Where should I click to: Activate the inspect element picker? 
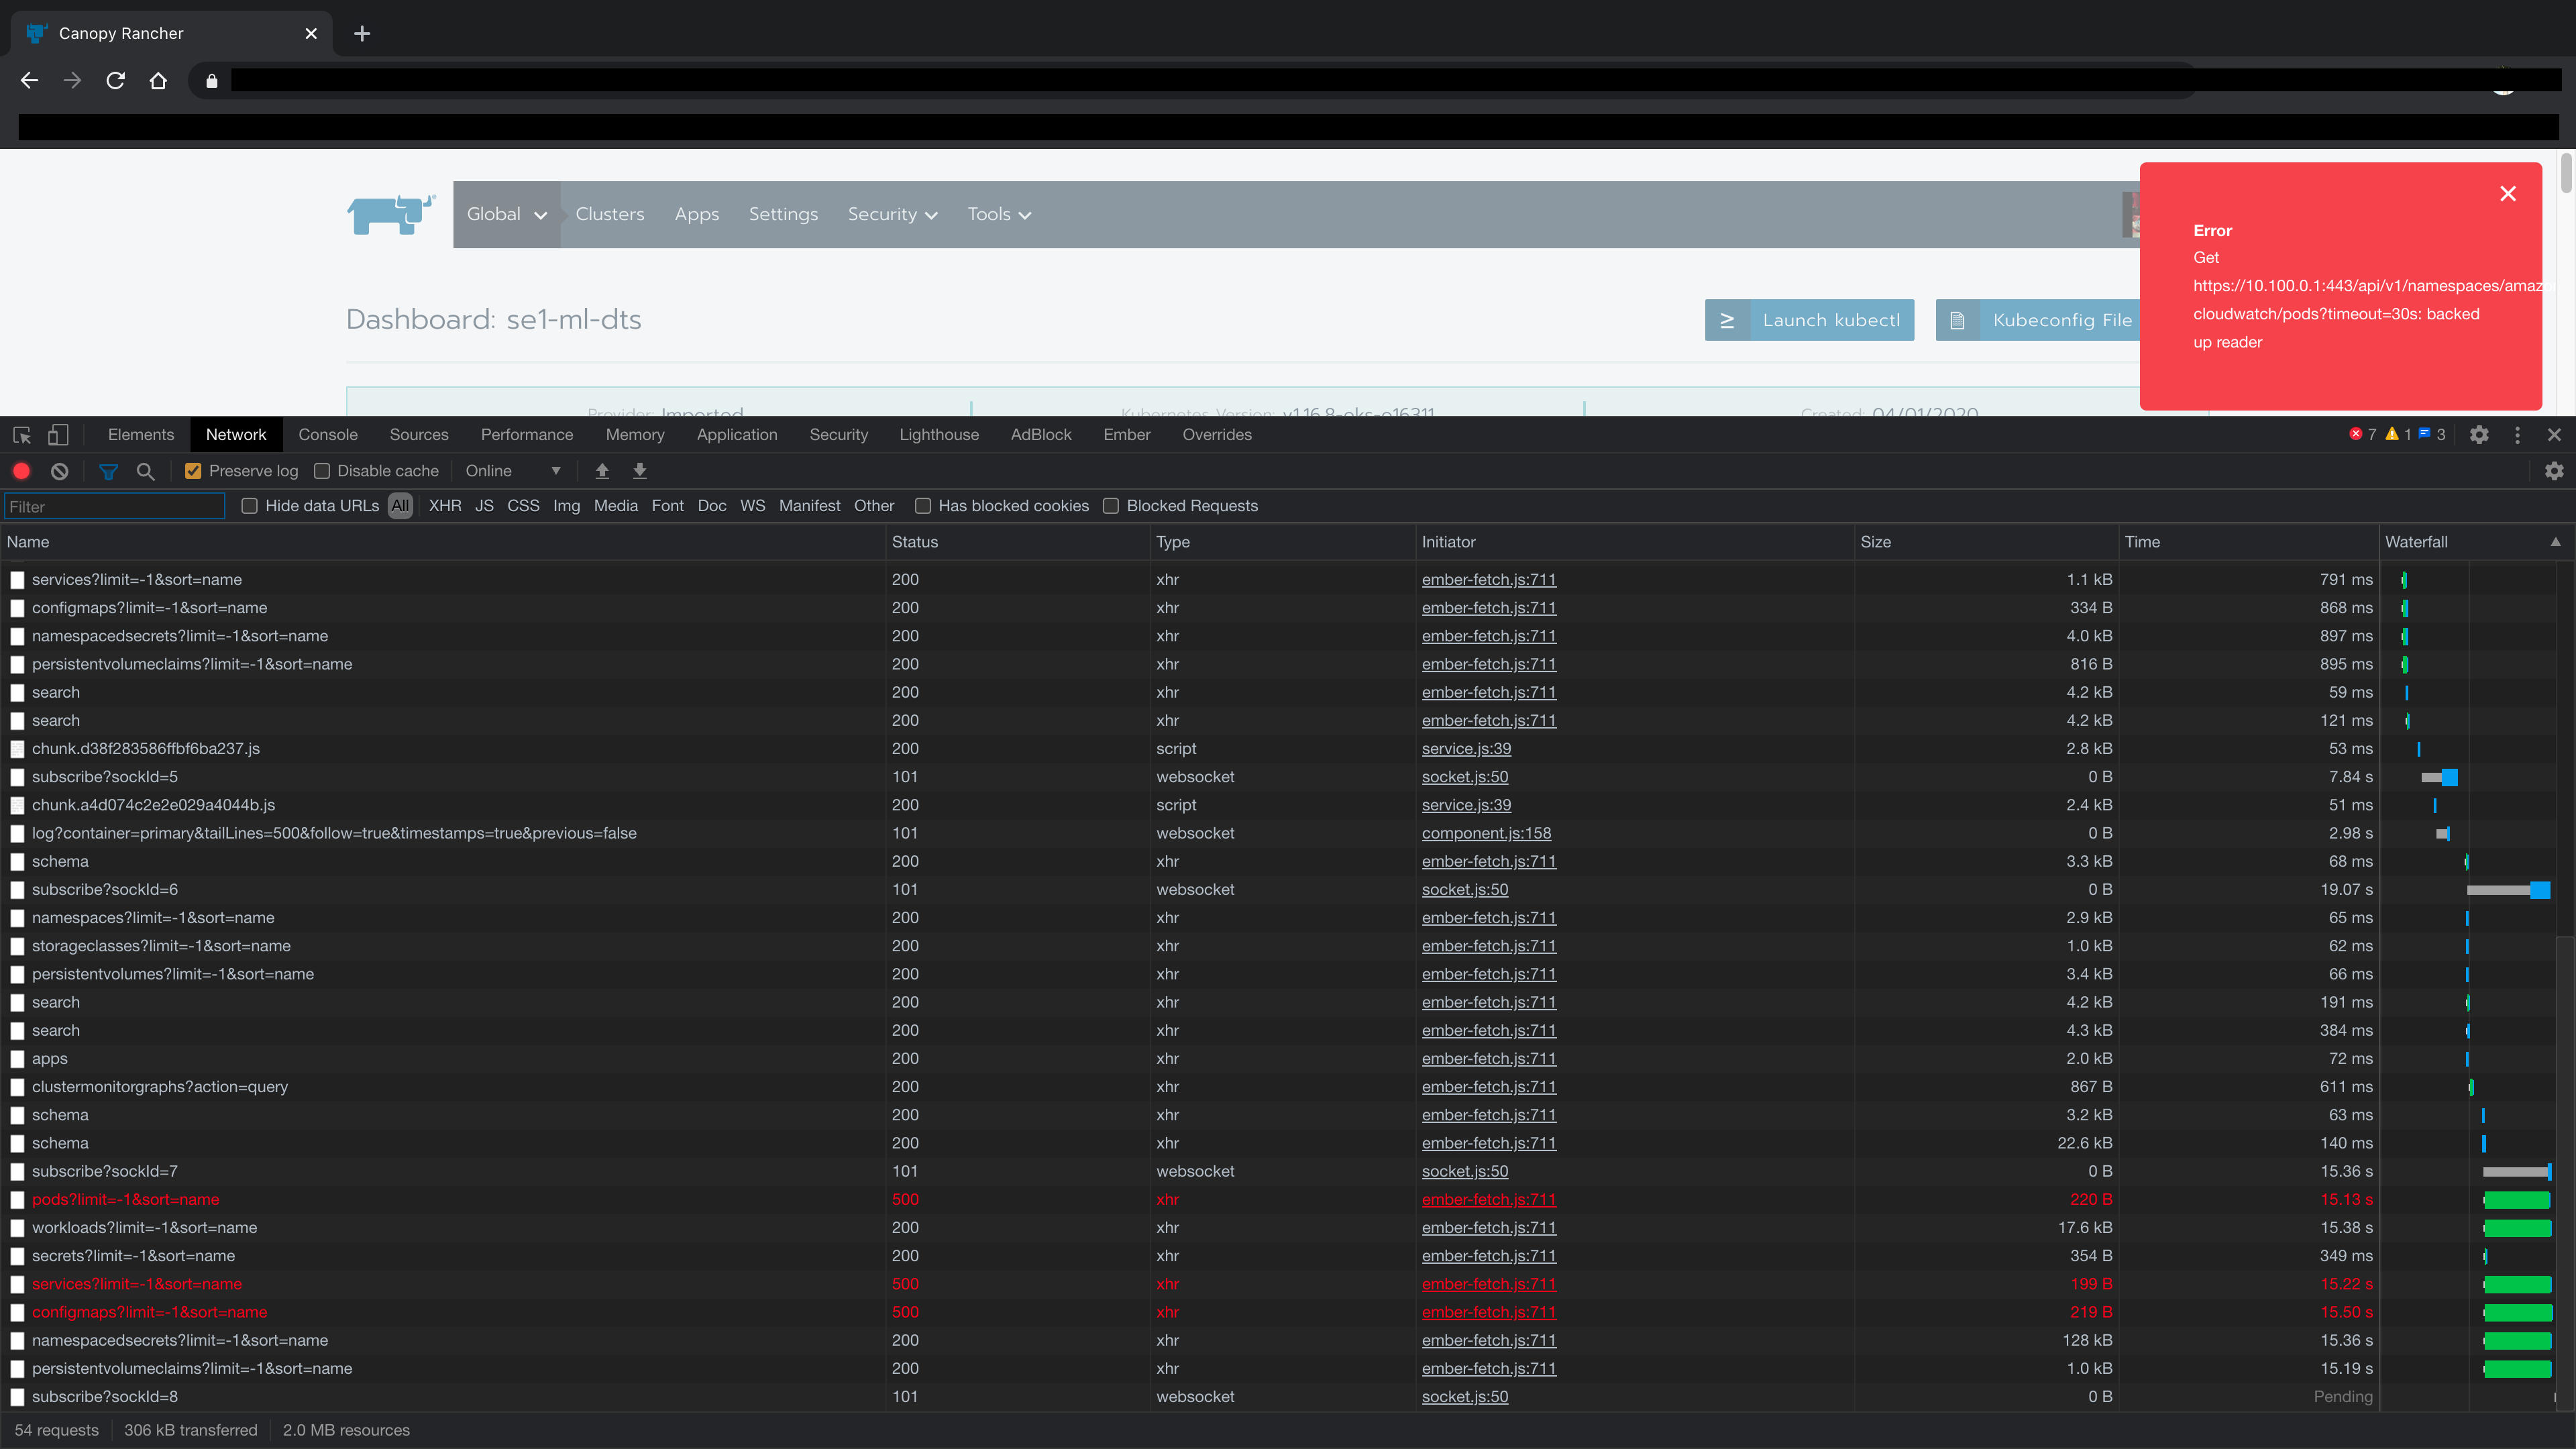(x=22, y=435)
